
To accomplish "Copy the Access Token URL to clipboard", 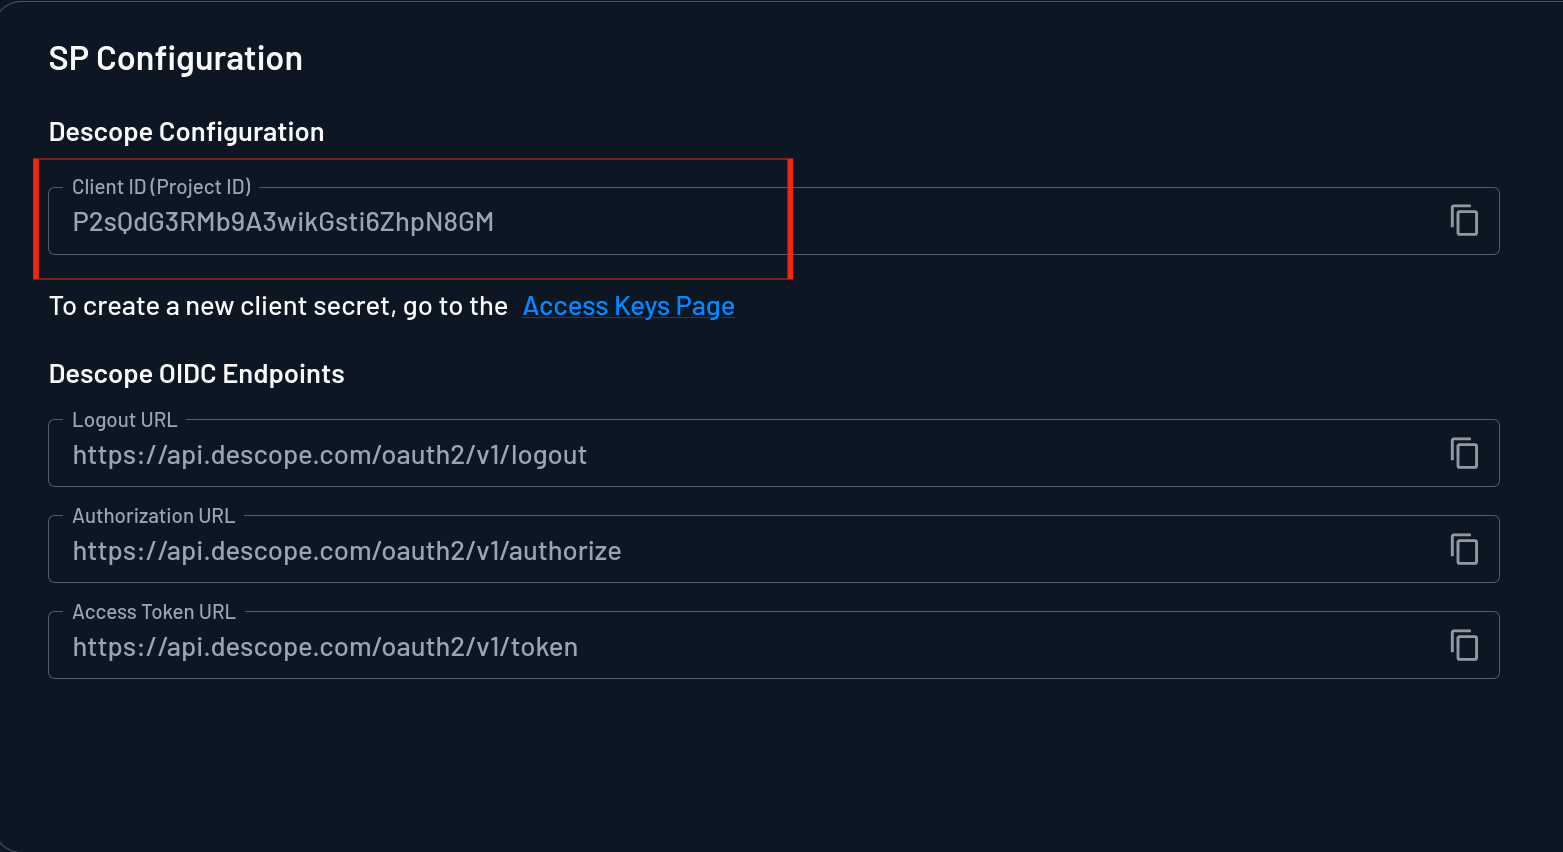I will pyautogui.click(x=1464, y=645).
